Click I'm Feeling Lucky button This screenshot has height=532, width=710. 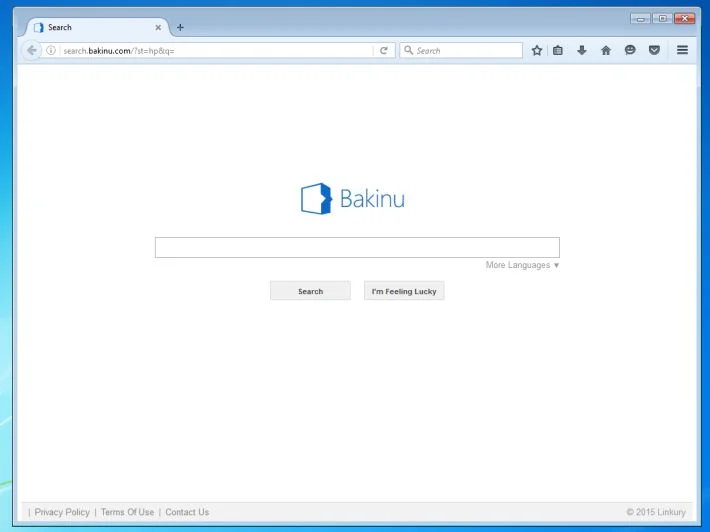click(x=404, y=291)
